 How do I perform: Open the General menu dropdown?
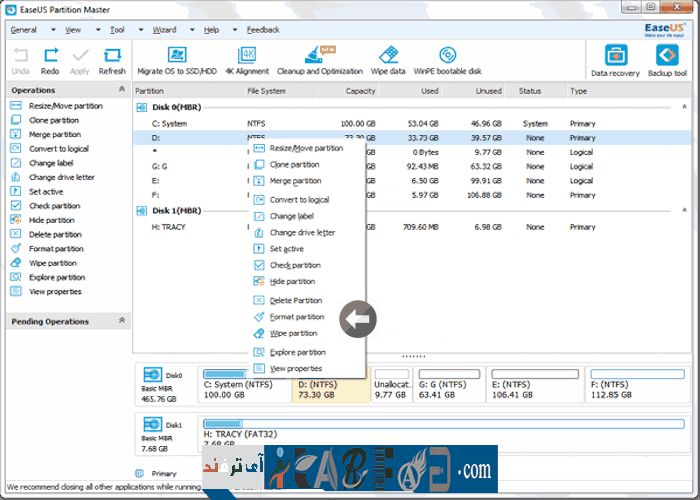tap(25, 30)
